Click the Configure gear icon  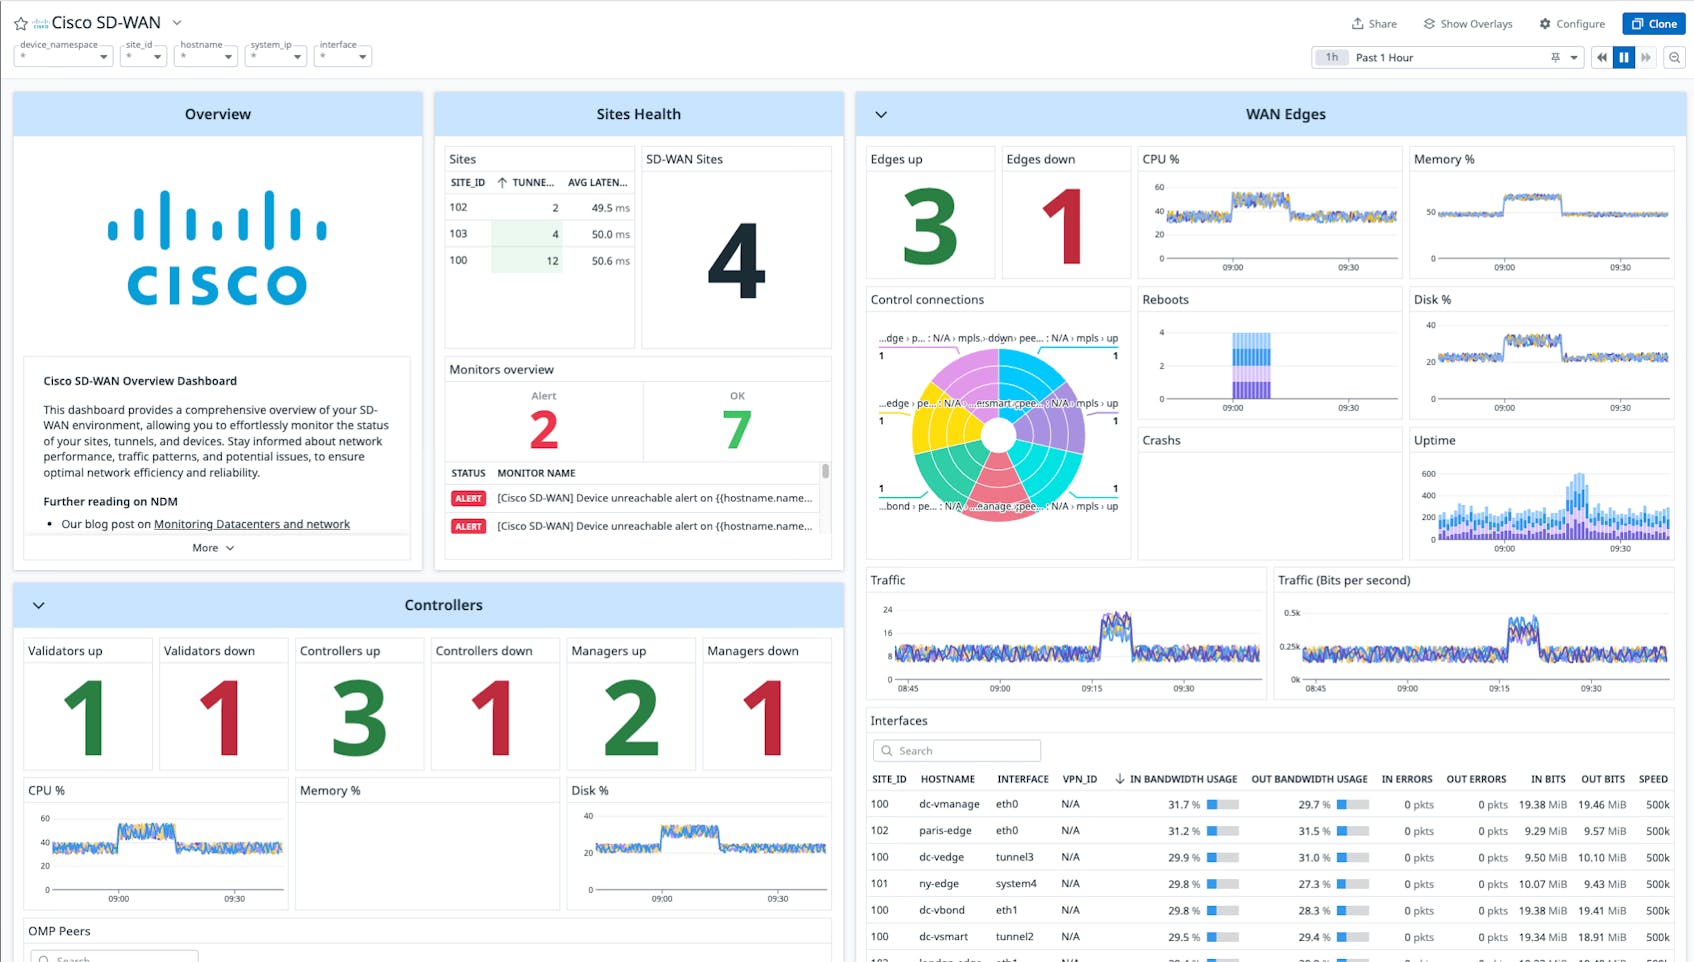pos(1544,23)
